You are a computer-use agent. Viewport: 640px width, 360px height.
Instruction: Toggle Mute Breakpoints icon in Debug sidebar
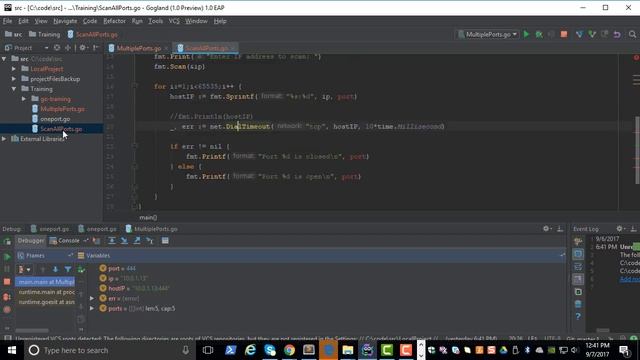[7, 309]
